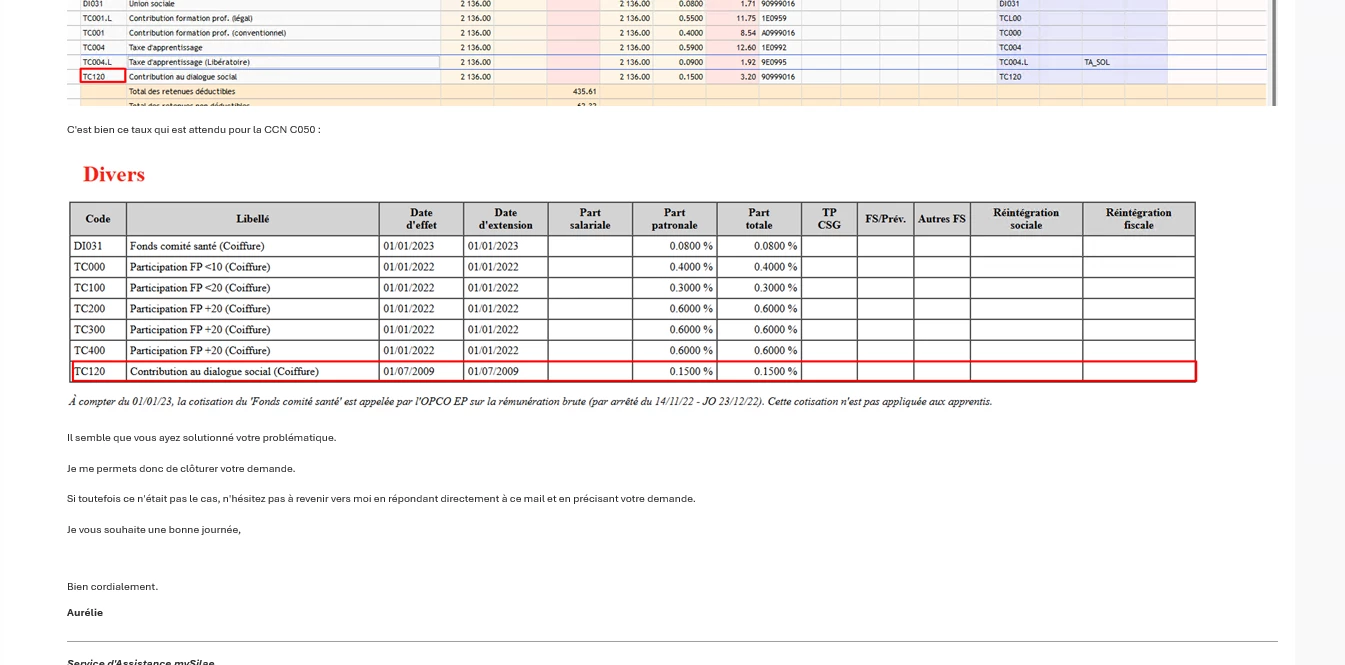Image resolution: width=1345 pixels, height=665 pixels.
Task: Click 'C'est bien ce taux qui est attendu' sentence
Action: (194, 130)
